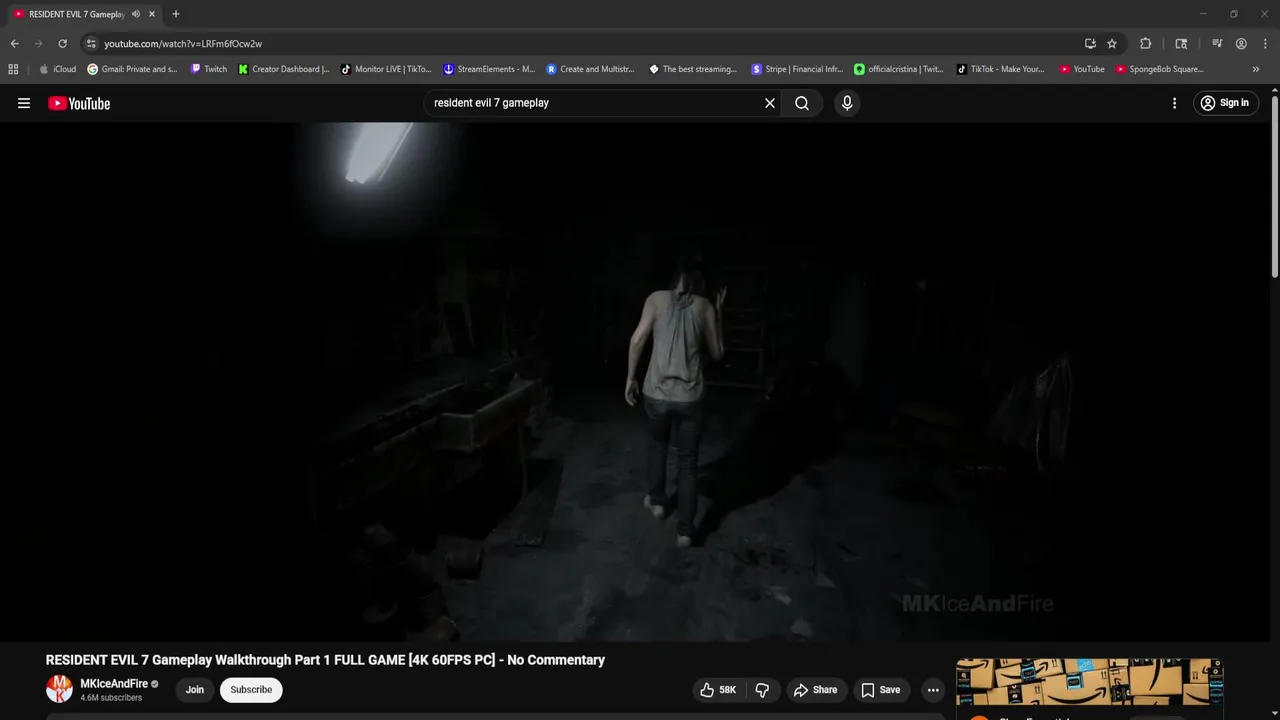Open the Twitch bookmark

point(209,69)
